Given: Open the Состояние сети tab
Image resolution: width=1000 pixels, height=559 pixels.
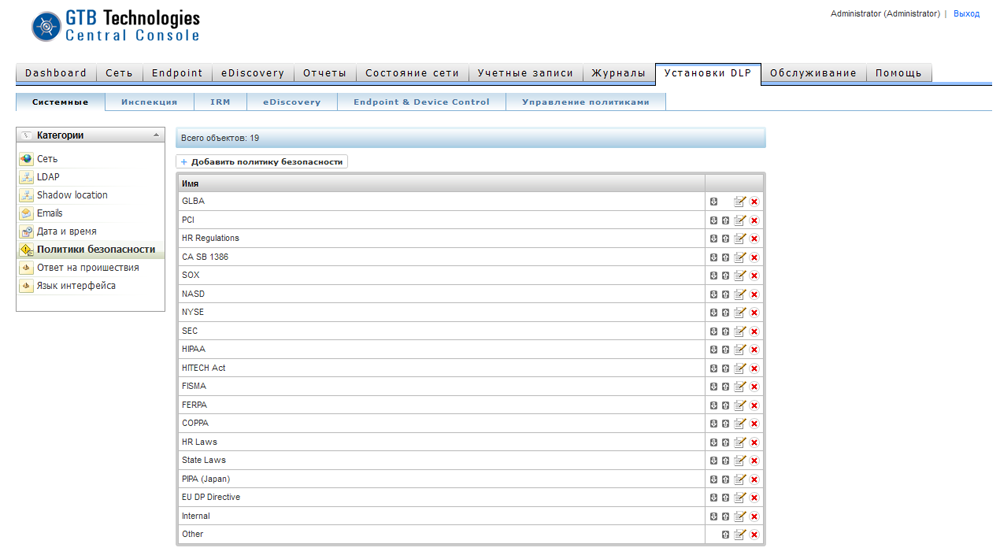Looking at the screenshot, I should (412, 73).
